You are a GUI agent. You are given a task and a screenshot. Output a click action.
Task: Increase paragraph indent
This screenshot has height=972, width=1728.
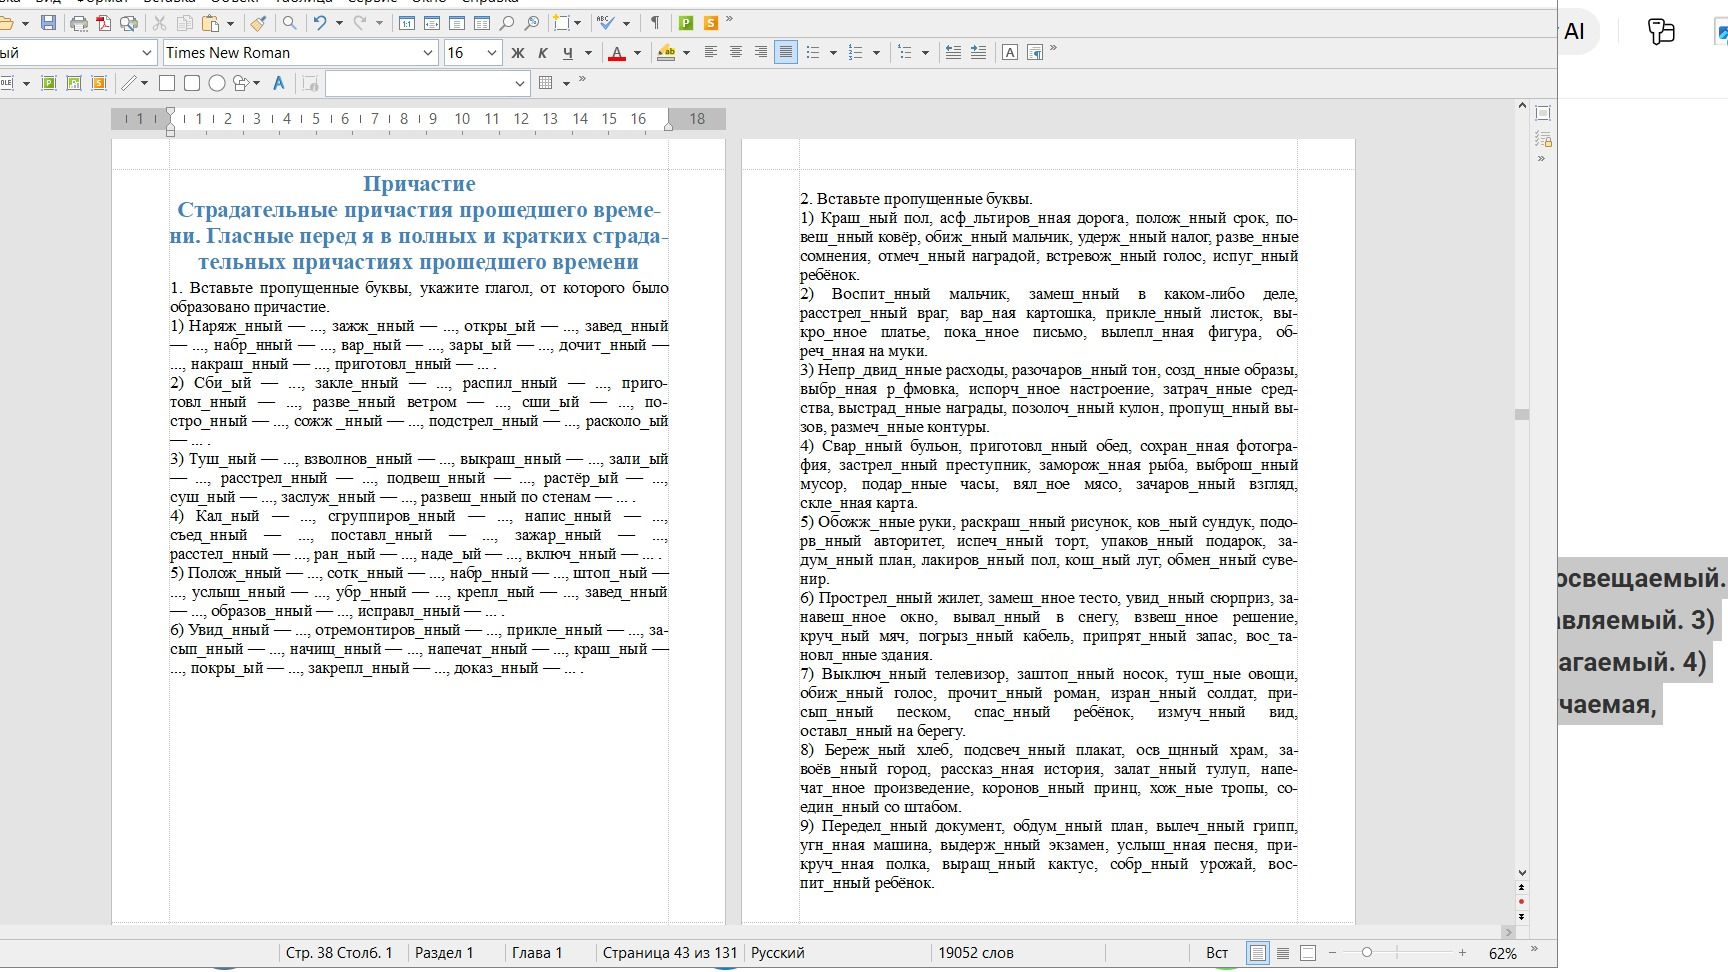pos(978,52)
